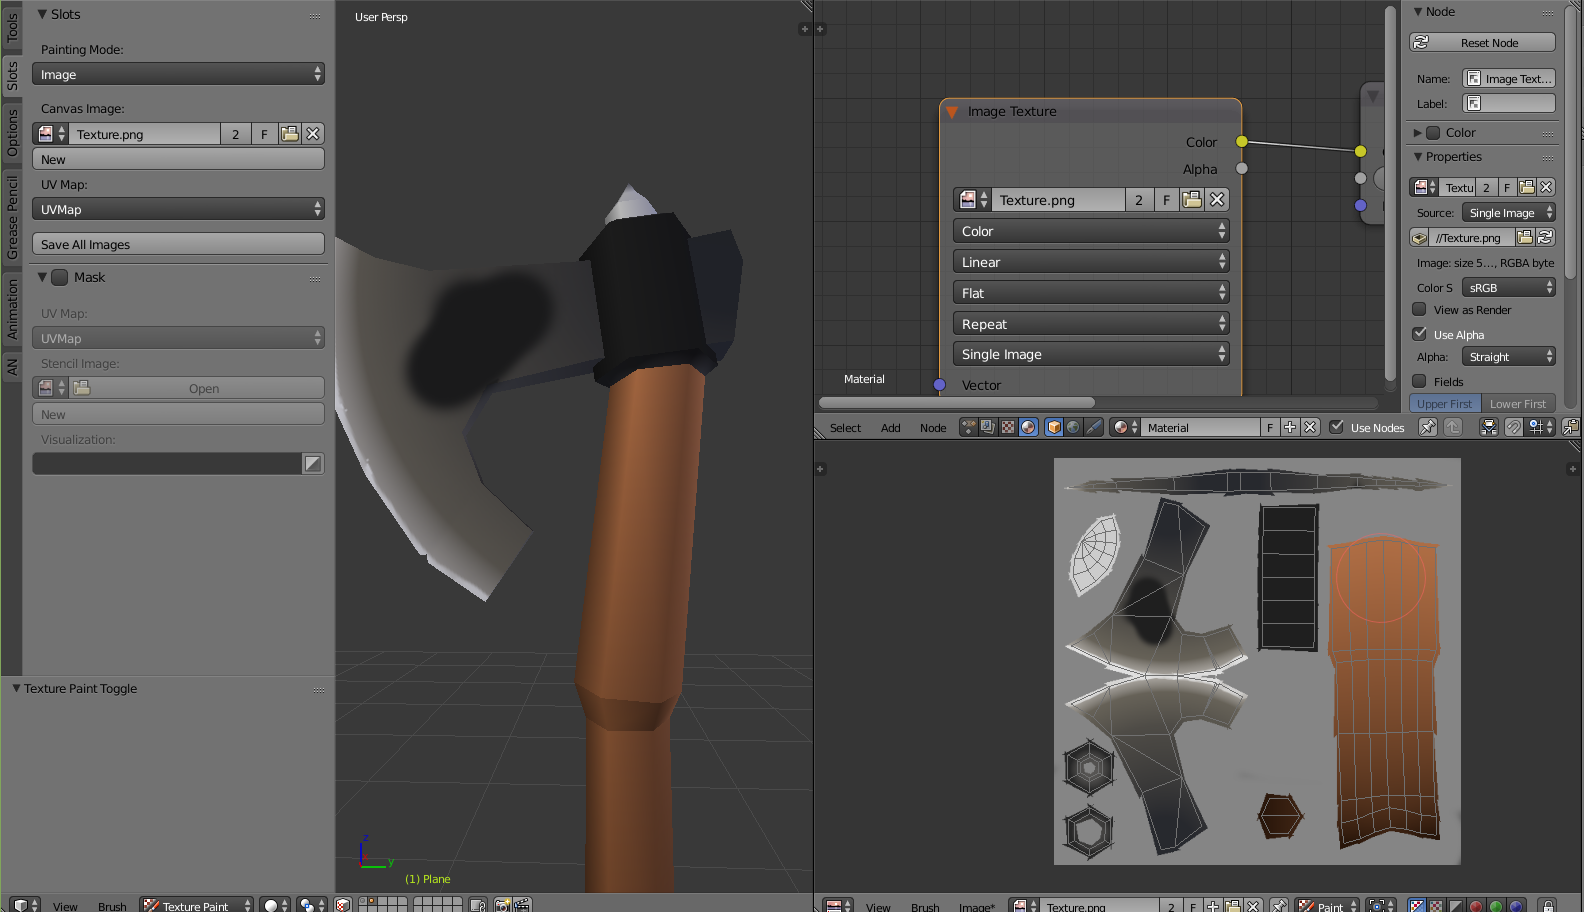Open canvas image folder icon in Slots panel

(290, 134)
